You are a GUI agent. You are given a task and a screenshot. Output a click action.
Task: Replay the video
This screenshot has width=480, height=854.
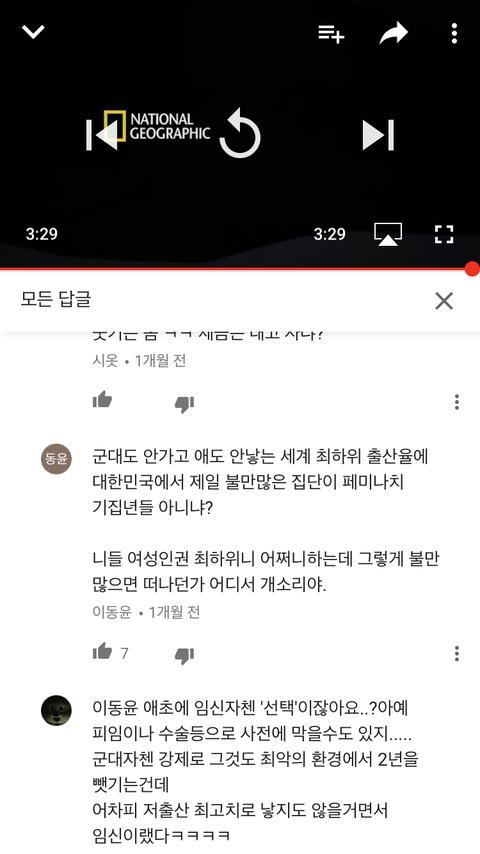tap(240, 133)
